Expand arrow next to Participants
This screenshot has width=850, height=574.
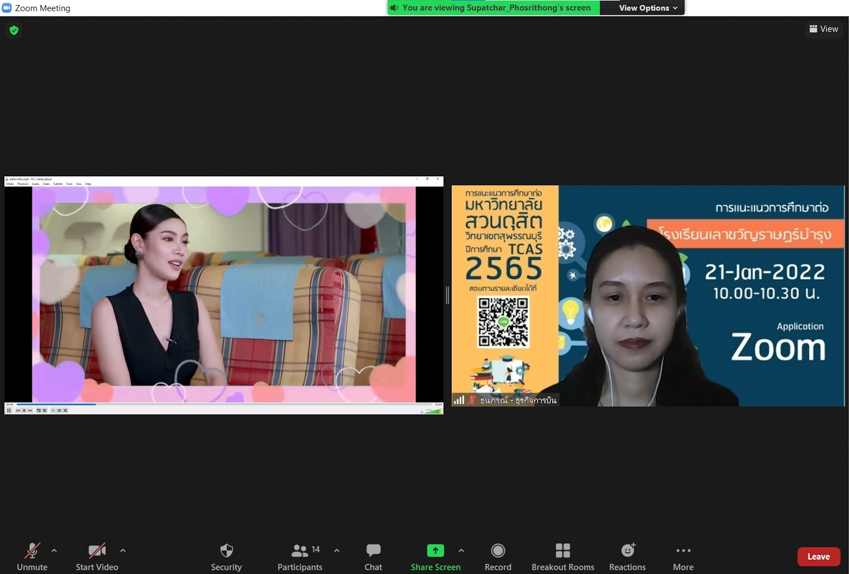337,551
